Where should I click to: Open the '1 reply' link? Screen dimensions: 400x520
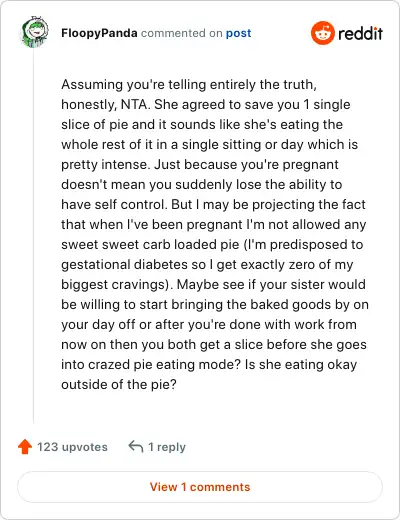tap(167, 447)
